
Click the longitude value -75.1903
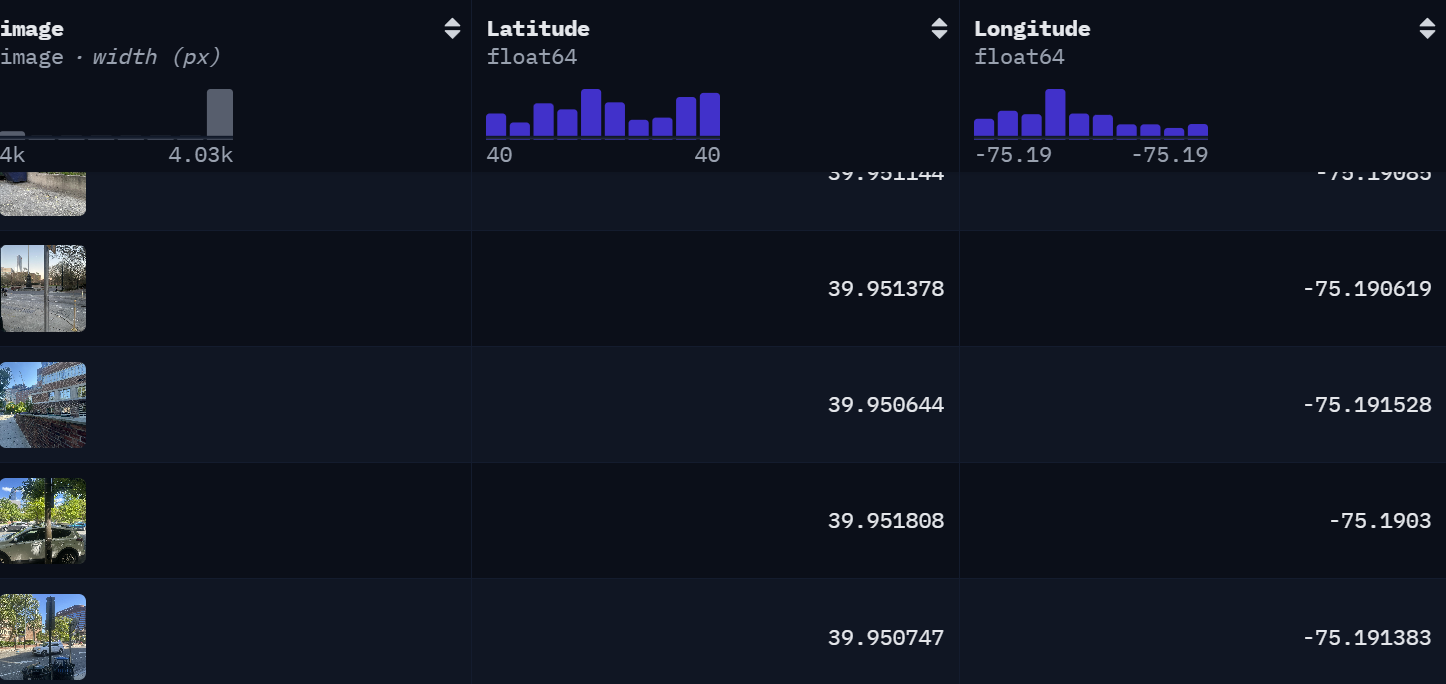[1380, 521]
